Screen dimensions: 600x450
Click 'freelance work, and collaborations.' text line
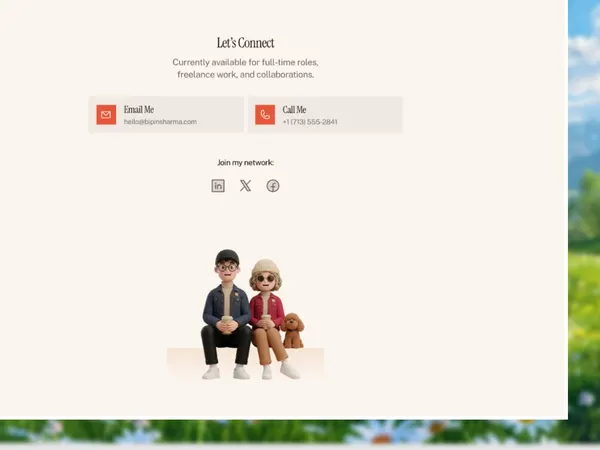click(x=245, y=75)
